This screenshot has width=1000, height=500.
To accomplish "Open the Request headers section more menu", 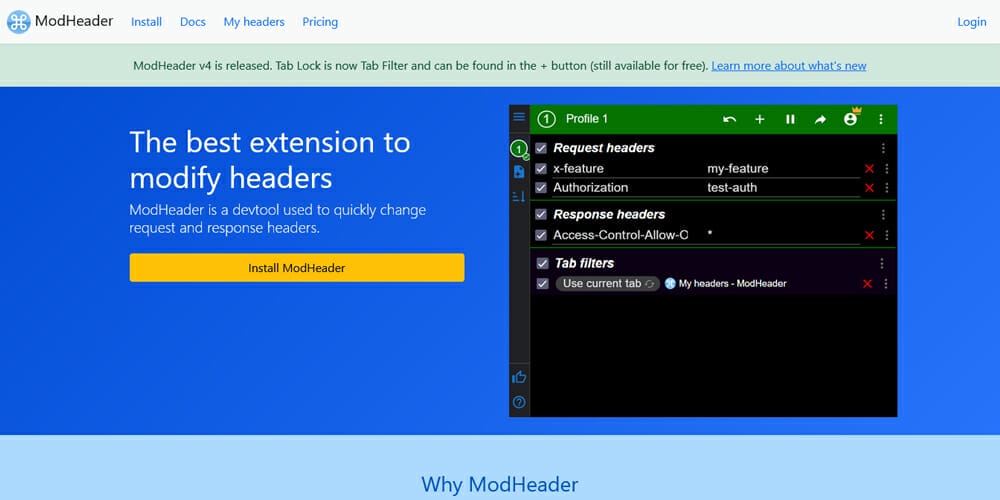I will click(x=883, y=149).
